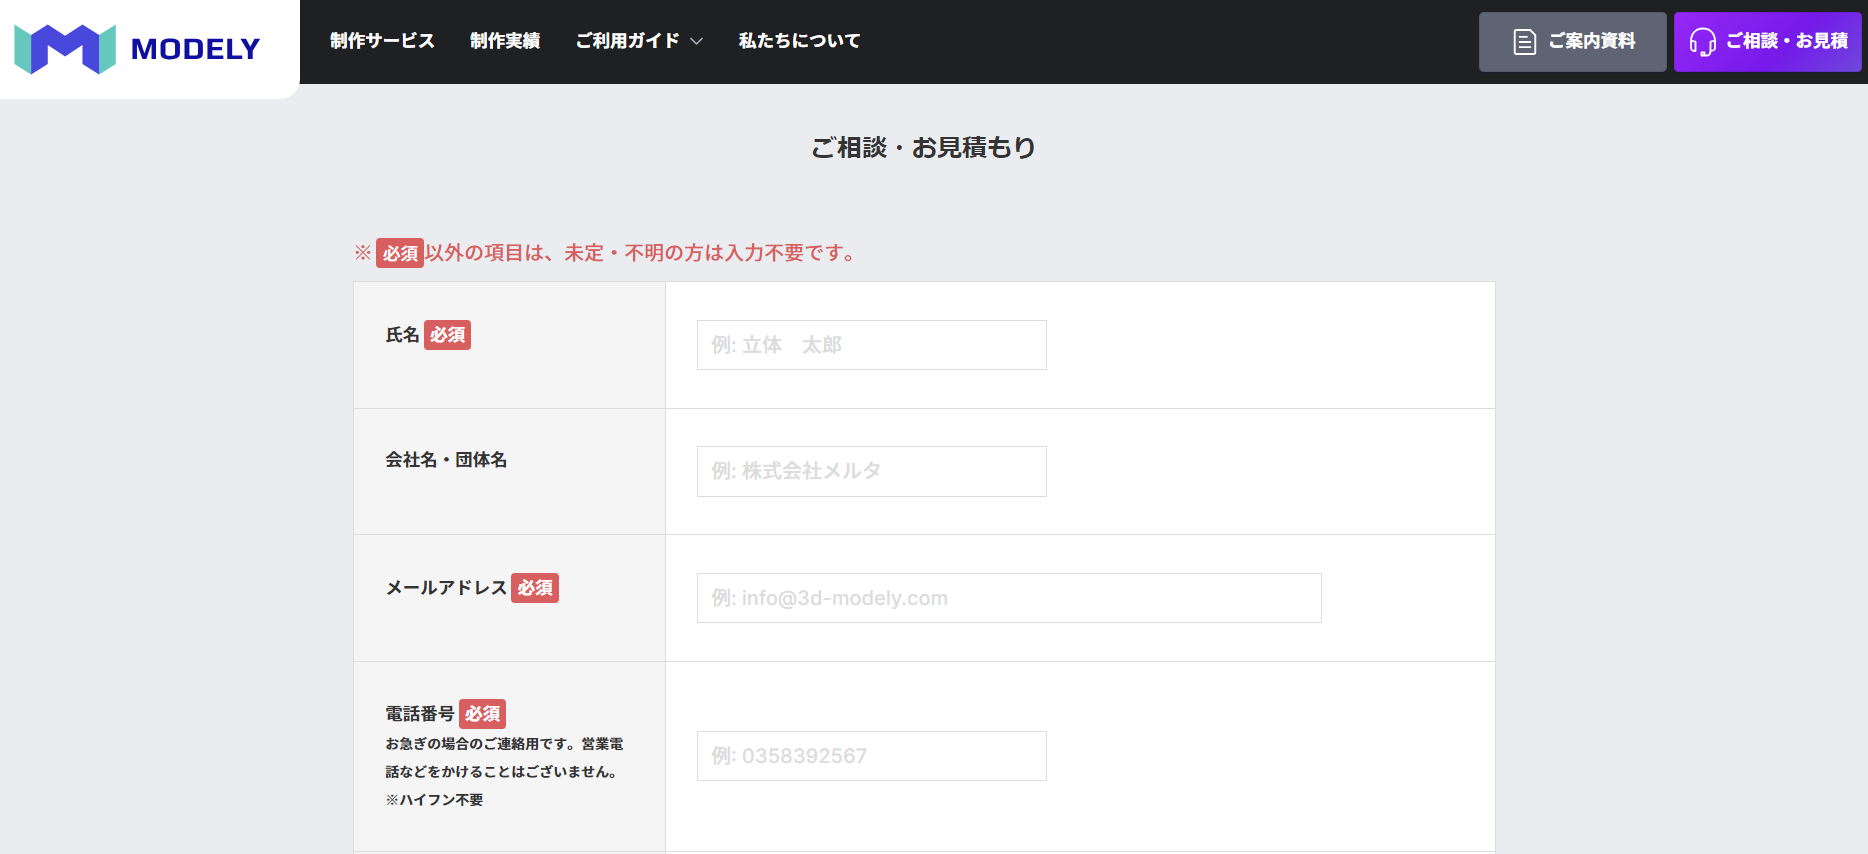
Task: Click the ご相談・お見積もり page heading
Action: (x=922, y=148)
